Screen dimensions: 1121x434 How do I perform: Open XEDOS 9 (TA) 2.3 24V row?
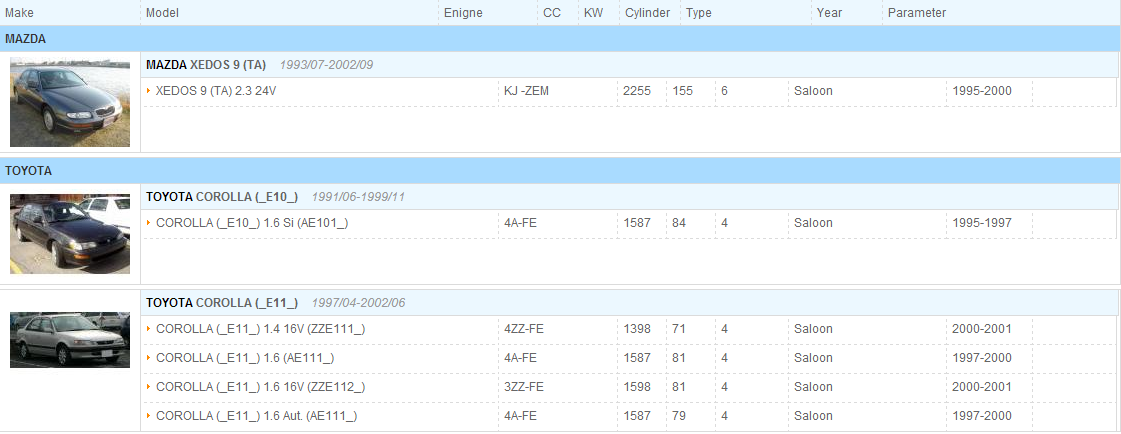629,92
